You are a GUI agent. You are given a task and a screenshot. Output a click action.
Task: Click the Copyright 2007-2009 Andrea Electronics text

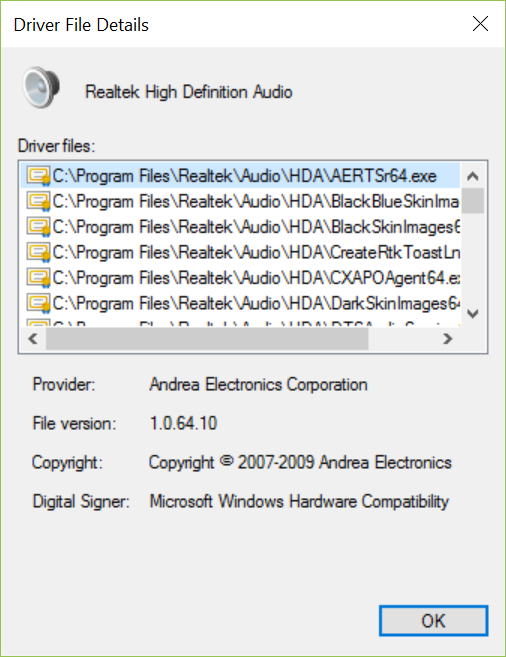pos(300,463)
